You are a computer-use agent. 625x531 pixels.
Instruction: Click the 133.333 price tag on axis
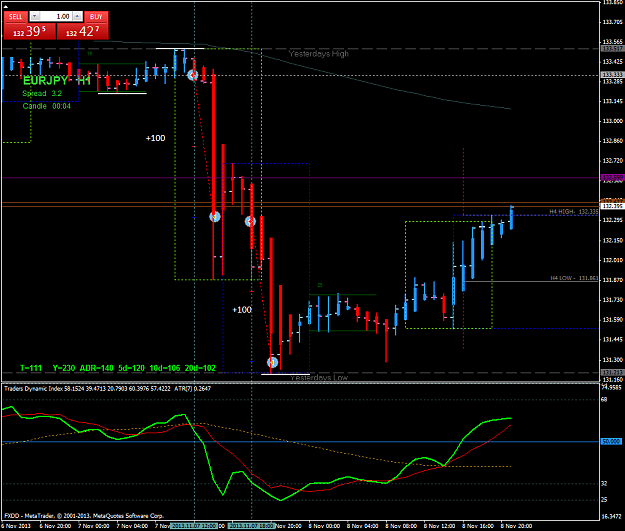coord(612,75)
